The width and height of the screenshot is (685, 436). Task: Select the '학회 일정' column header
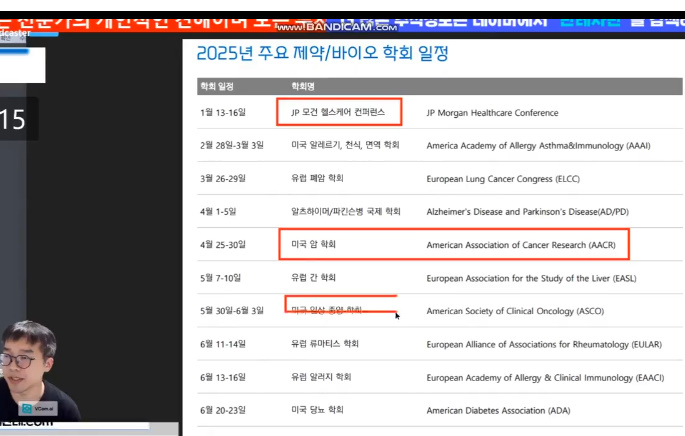coord(217,87)
